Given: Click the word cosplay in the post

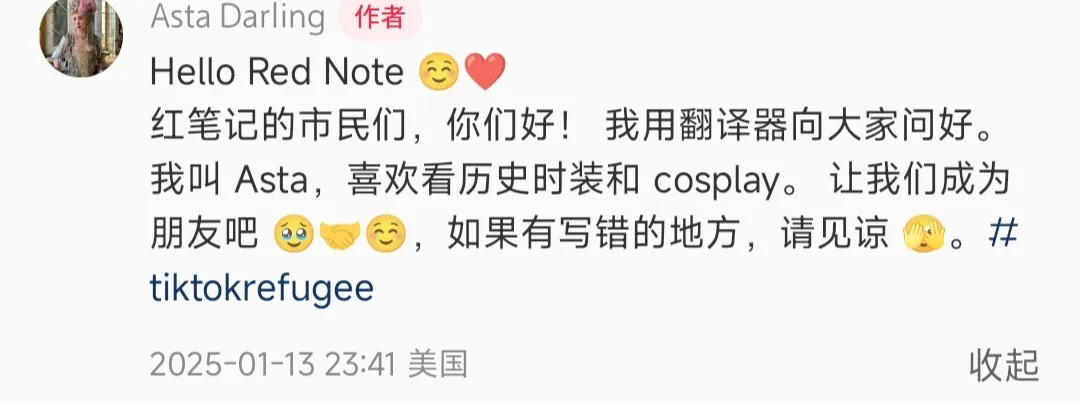Looking at the screenshot, I should [714, 183].
